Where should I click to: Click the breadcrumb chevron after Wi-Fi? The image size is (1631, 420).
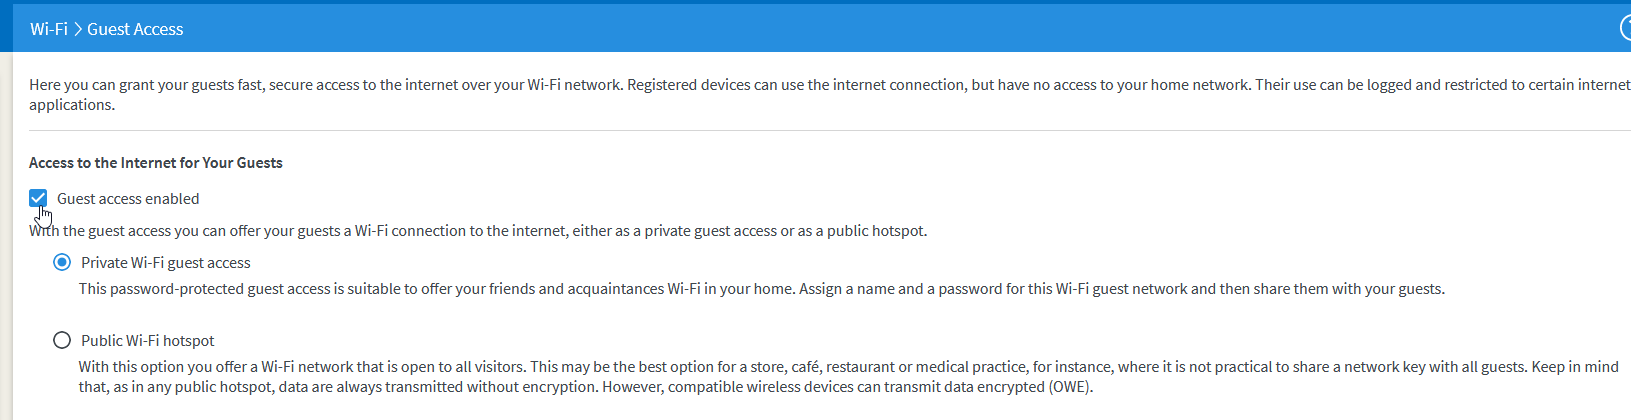(x=77, y=29)
